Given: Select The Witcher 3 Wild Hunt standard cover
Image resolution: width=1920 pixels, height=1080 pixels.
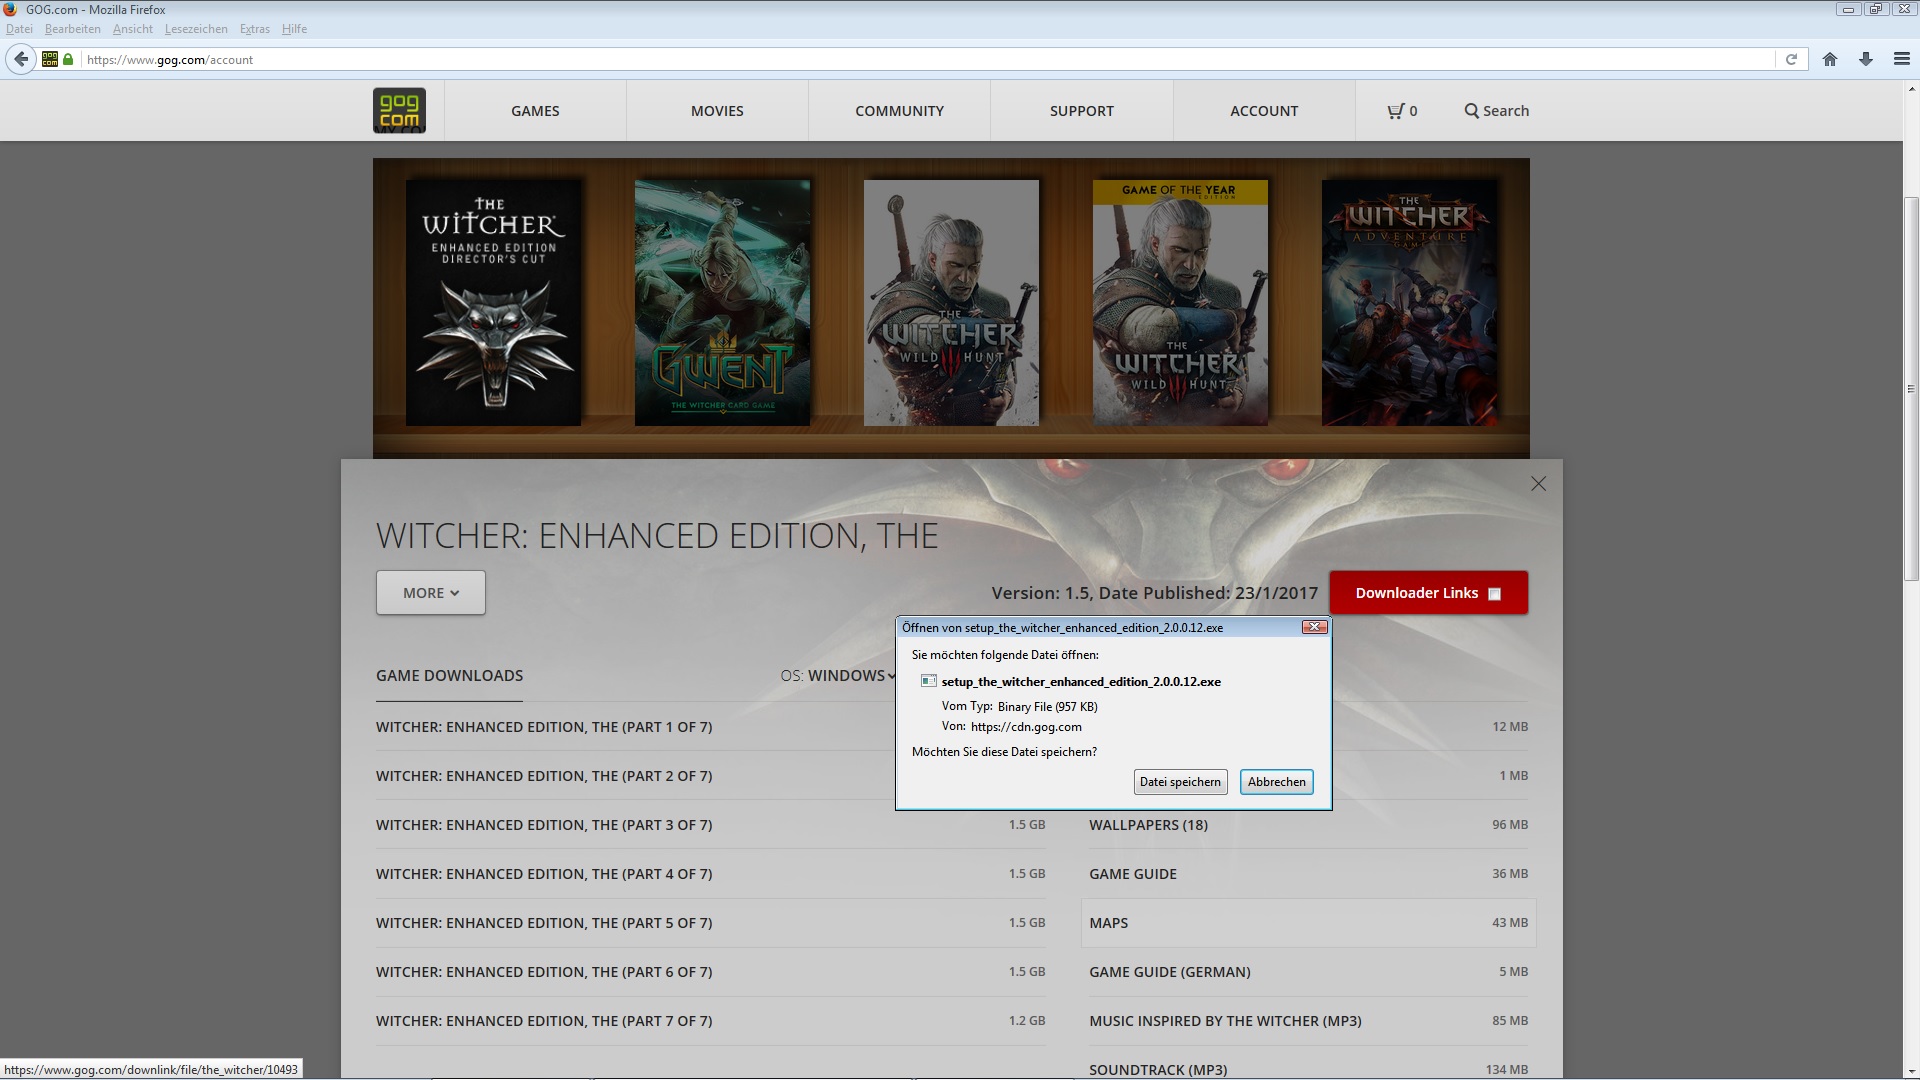Looking at the screenshot, I should click(x=951, y=303).
